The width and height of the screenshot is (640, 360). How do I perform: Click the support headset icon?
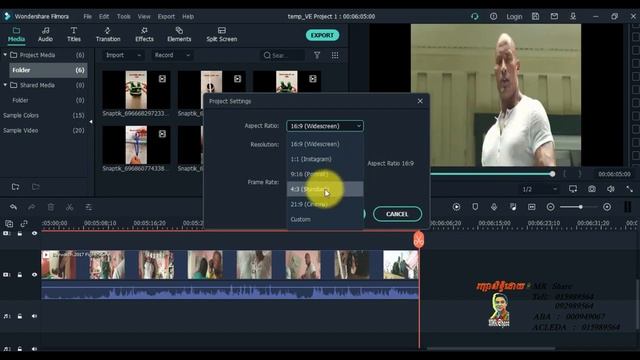pos(475,16)
